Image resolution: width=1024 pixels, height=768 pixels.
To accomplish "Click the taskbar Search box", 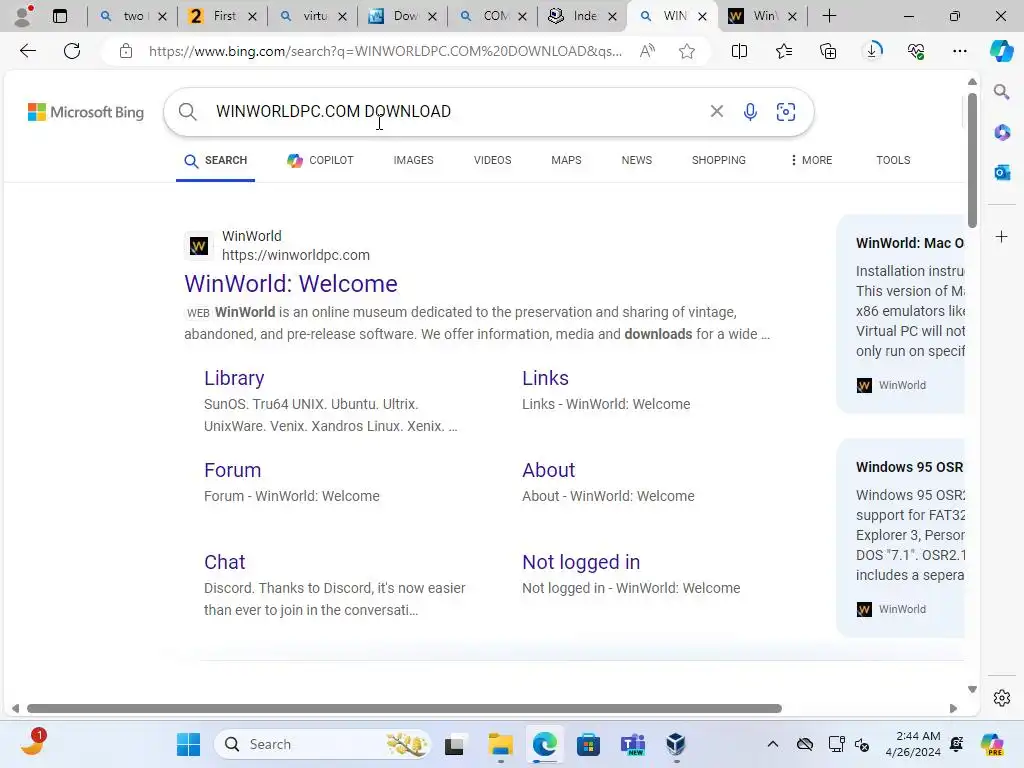I will pyautogui.click(x=323, y=744).
